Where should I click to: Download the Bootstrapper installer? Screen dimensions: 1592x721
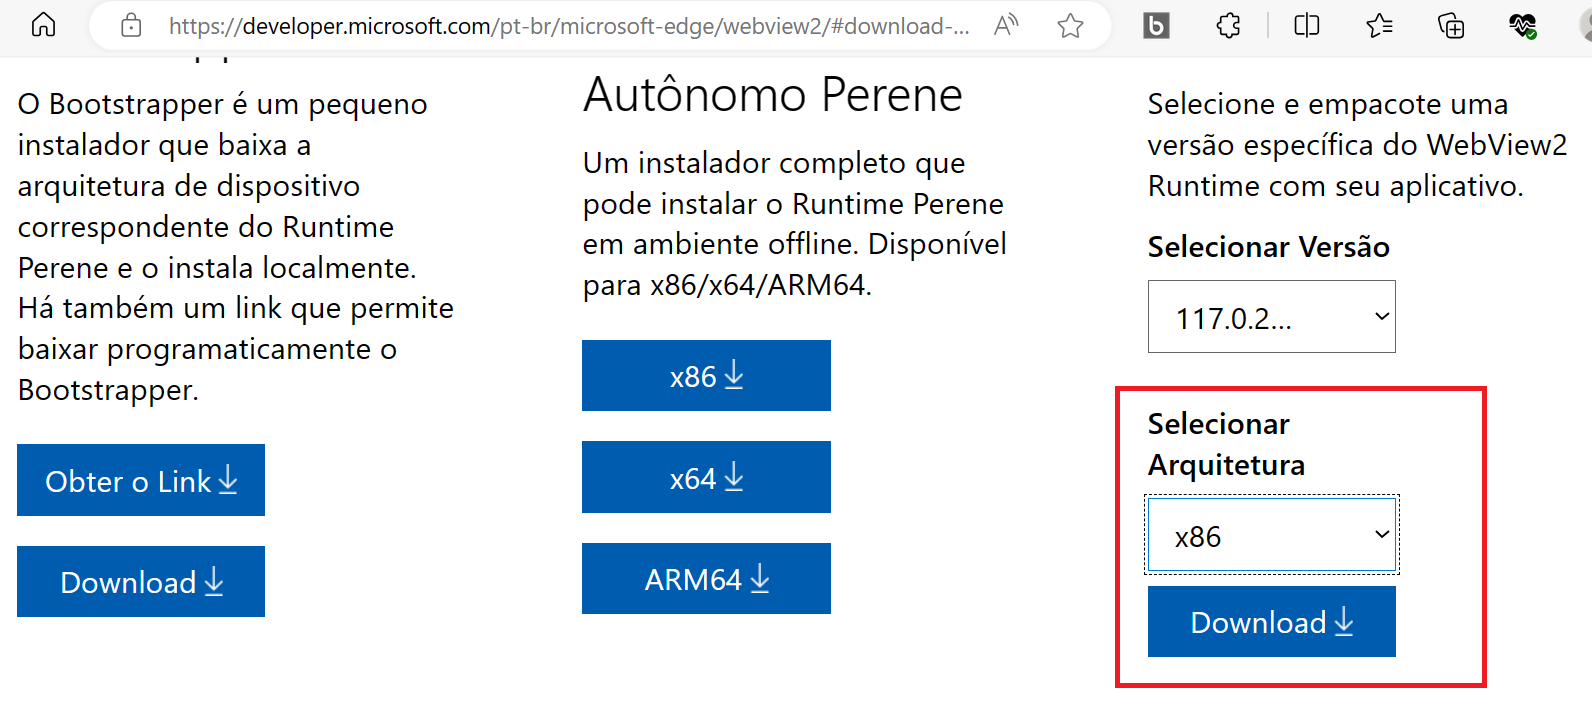click(x=141, y=581)
